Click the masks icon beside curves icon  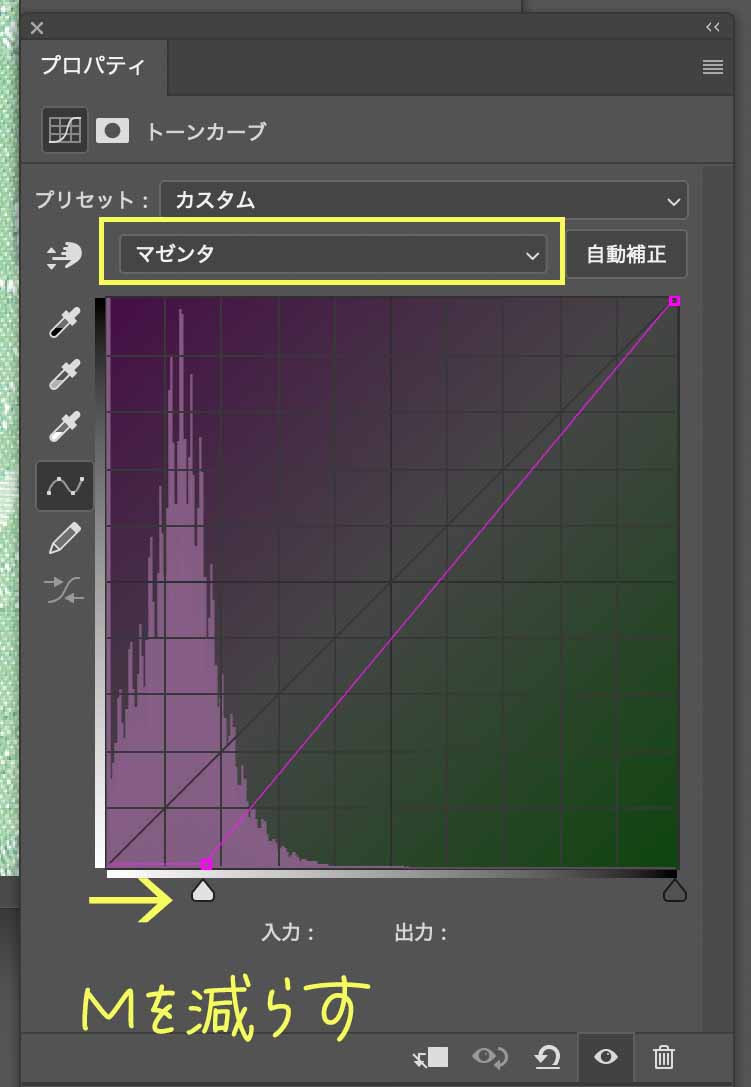(x=112, y=131)
